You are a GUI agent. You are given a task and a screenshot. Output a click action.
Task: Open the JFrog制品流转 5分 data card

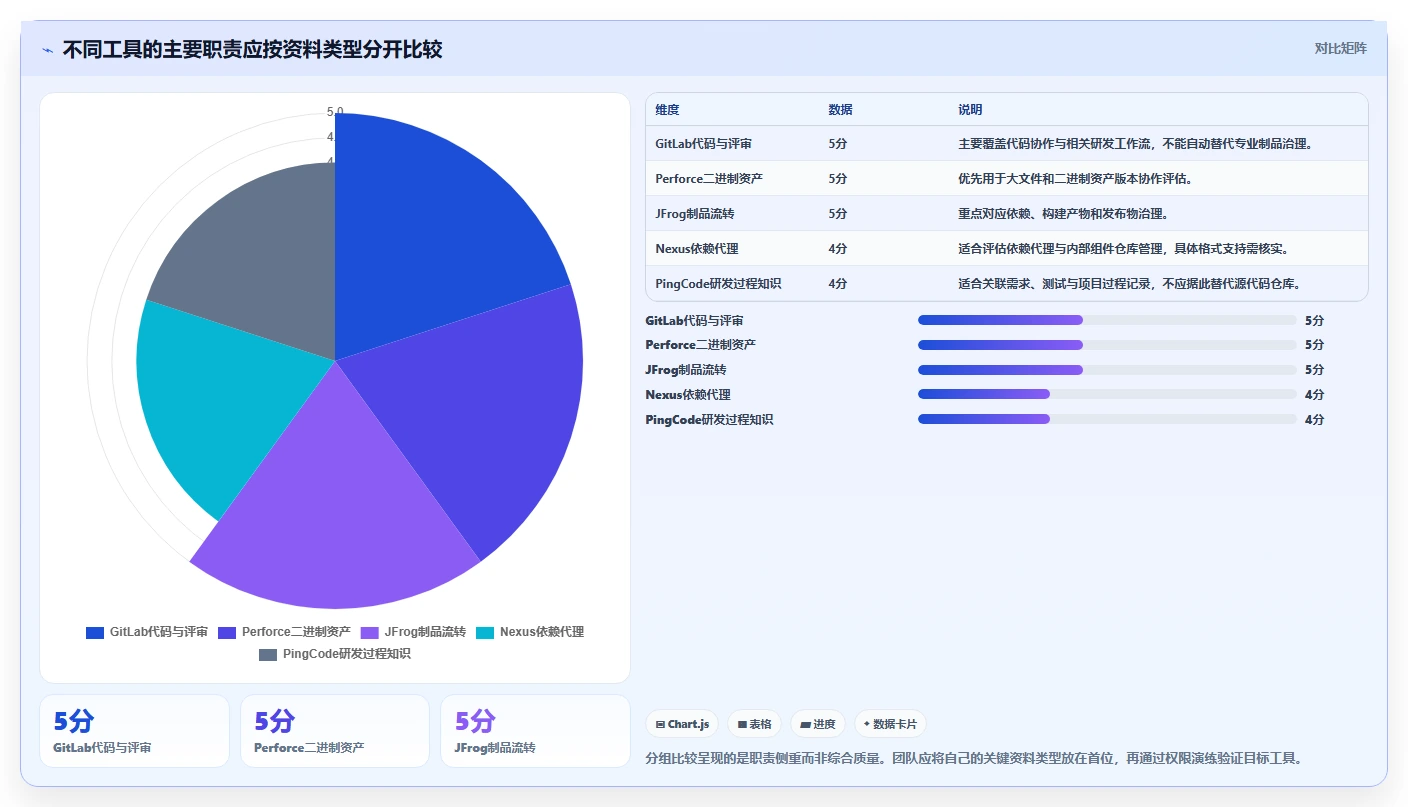[535, 731]
